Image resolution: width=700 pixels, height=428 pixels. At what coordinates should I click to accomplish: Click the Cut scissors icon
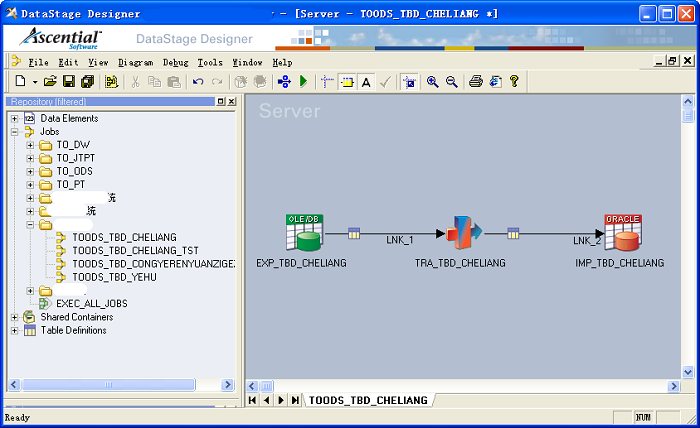coord(135,81)
